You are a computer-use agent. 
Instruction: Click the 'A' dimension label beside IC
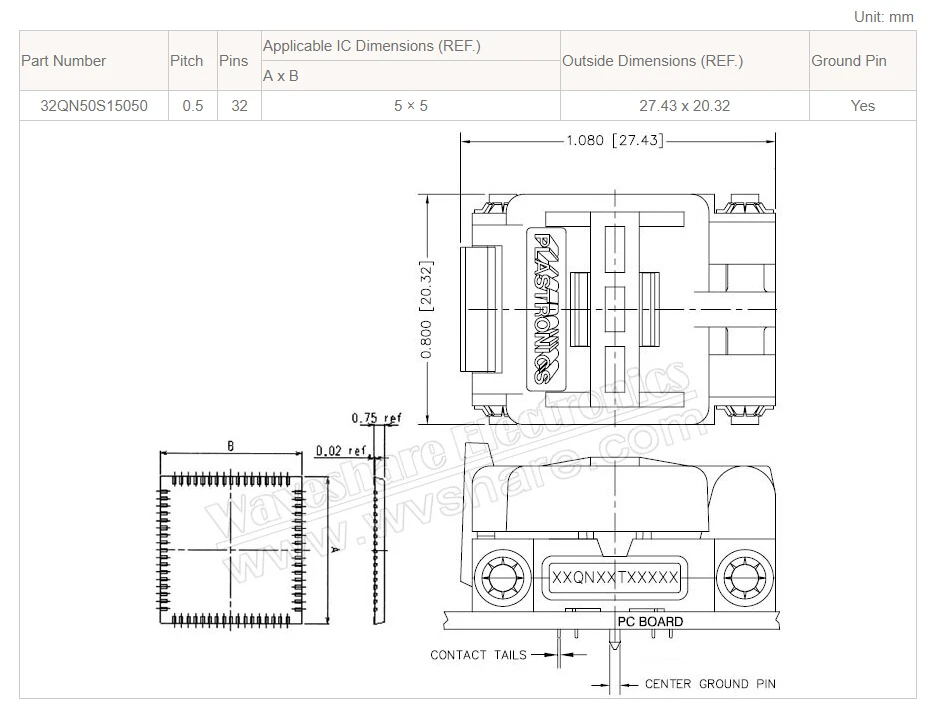335,550
